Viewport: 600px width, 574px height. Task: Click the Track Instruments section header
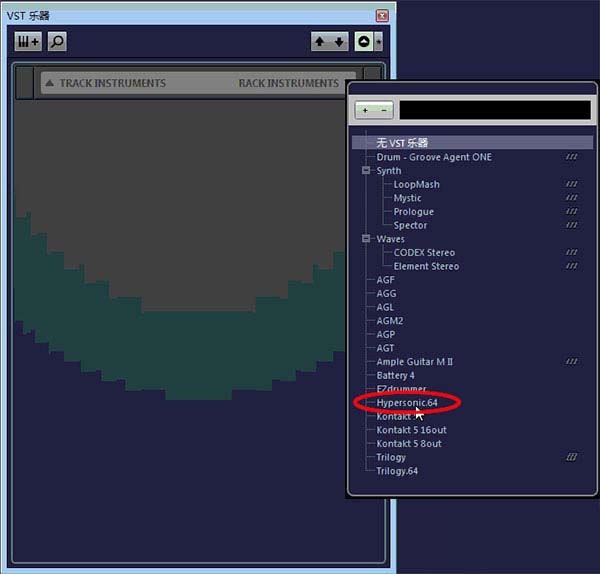pos(112,83)
